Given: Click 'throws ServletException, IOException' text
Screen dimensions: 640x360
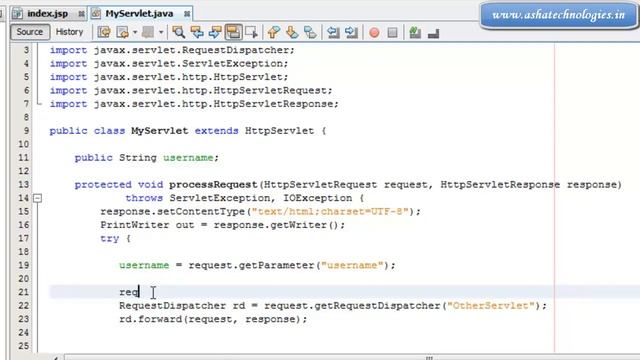Looking at the screenshot, I should pyautogui.click(x=238, y=198).
